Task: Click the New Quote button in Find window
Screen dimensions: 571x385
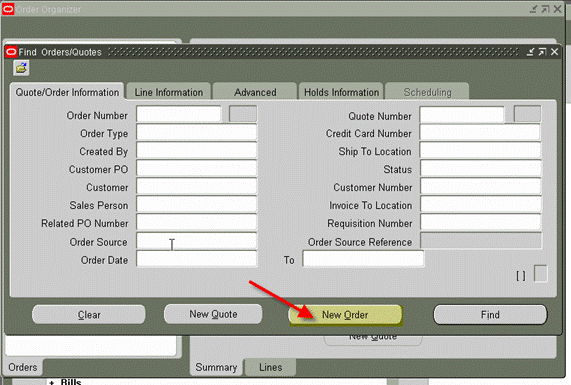Action: [213, 314]
